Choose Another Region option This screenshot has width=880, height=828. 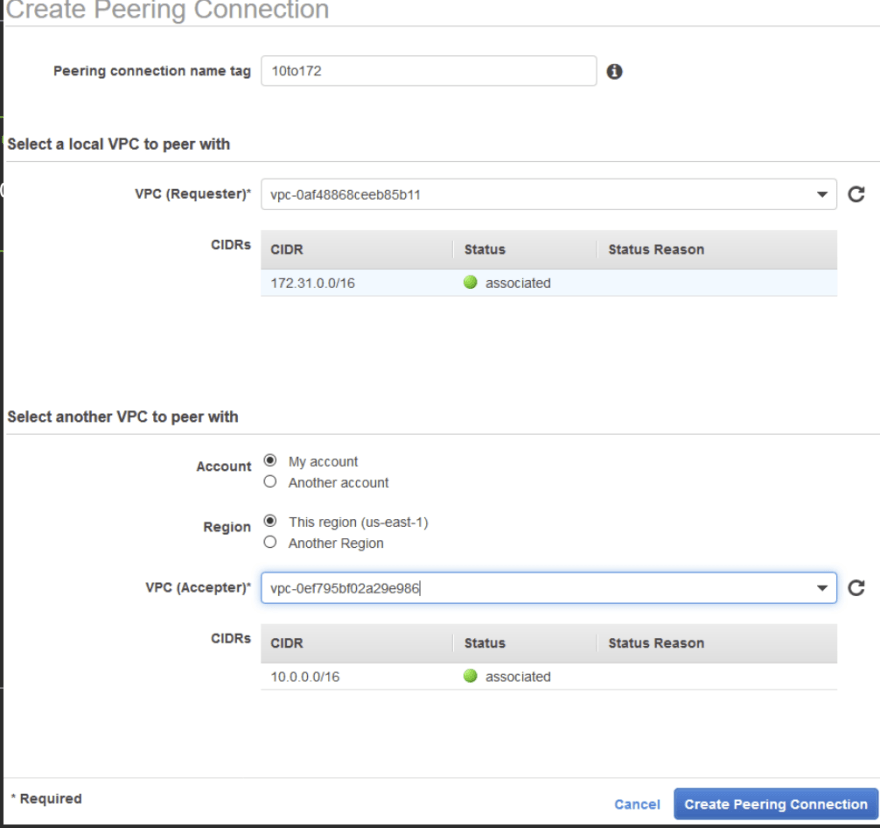click(x=270, y=542)
